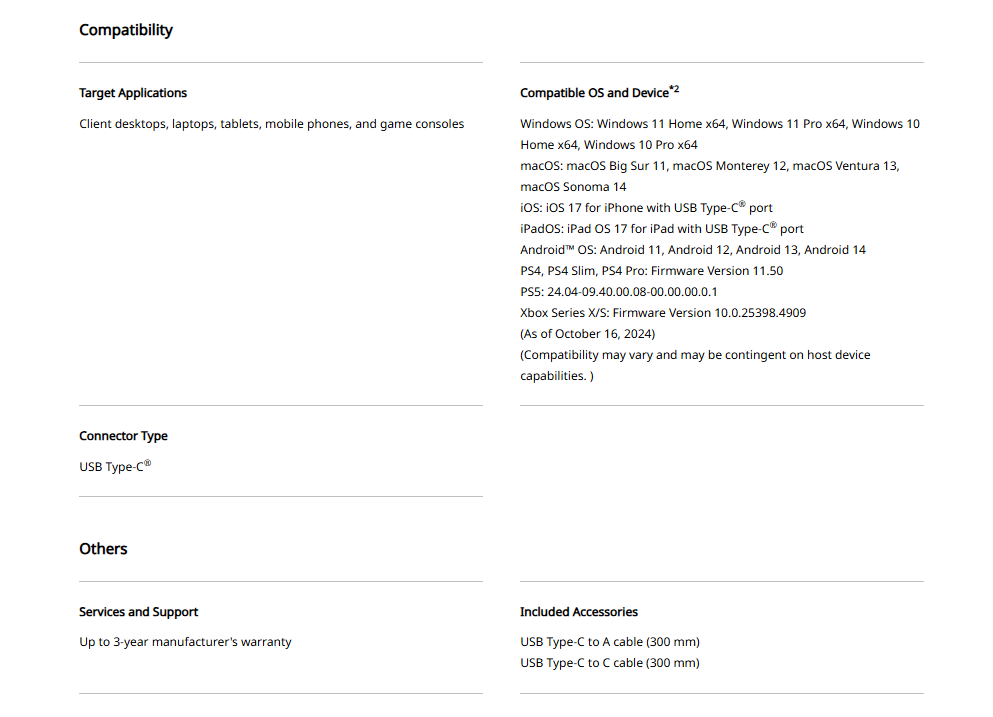Click the PS4 Firmware Version 11.50 line

(x=651, y=271)
